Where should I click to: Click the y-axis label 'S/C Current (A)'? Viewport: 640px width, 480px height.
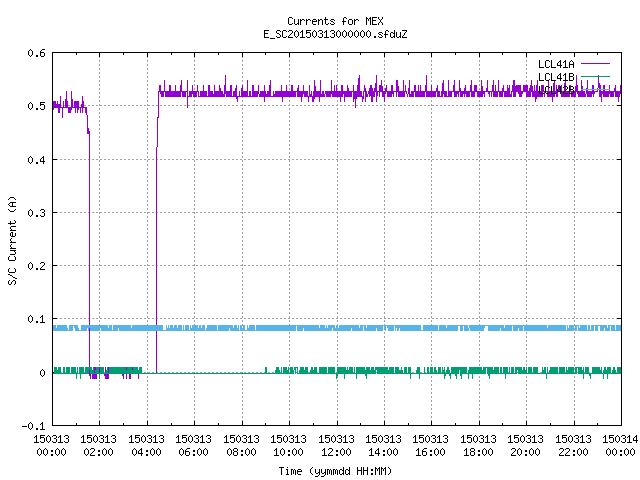click(x=12, y=240)
